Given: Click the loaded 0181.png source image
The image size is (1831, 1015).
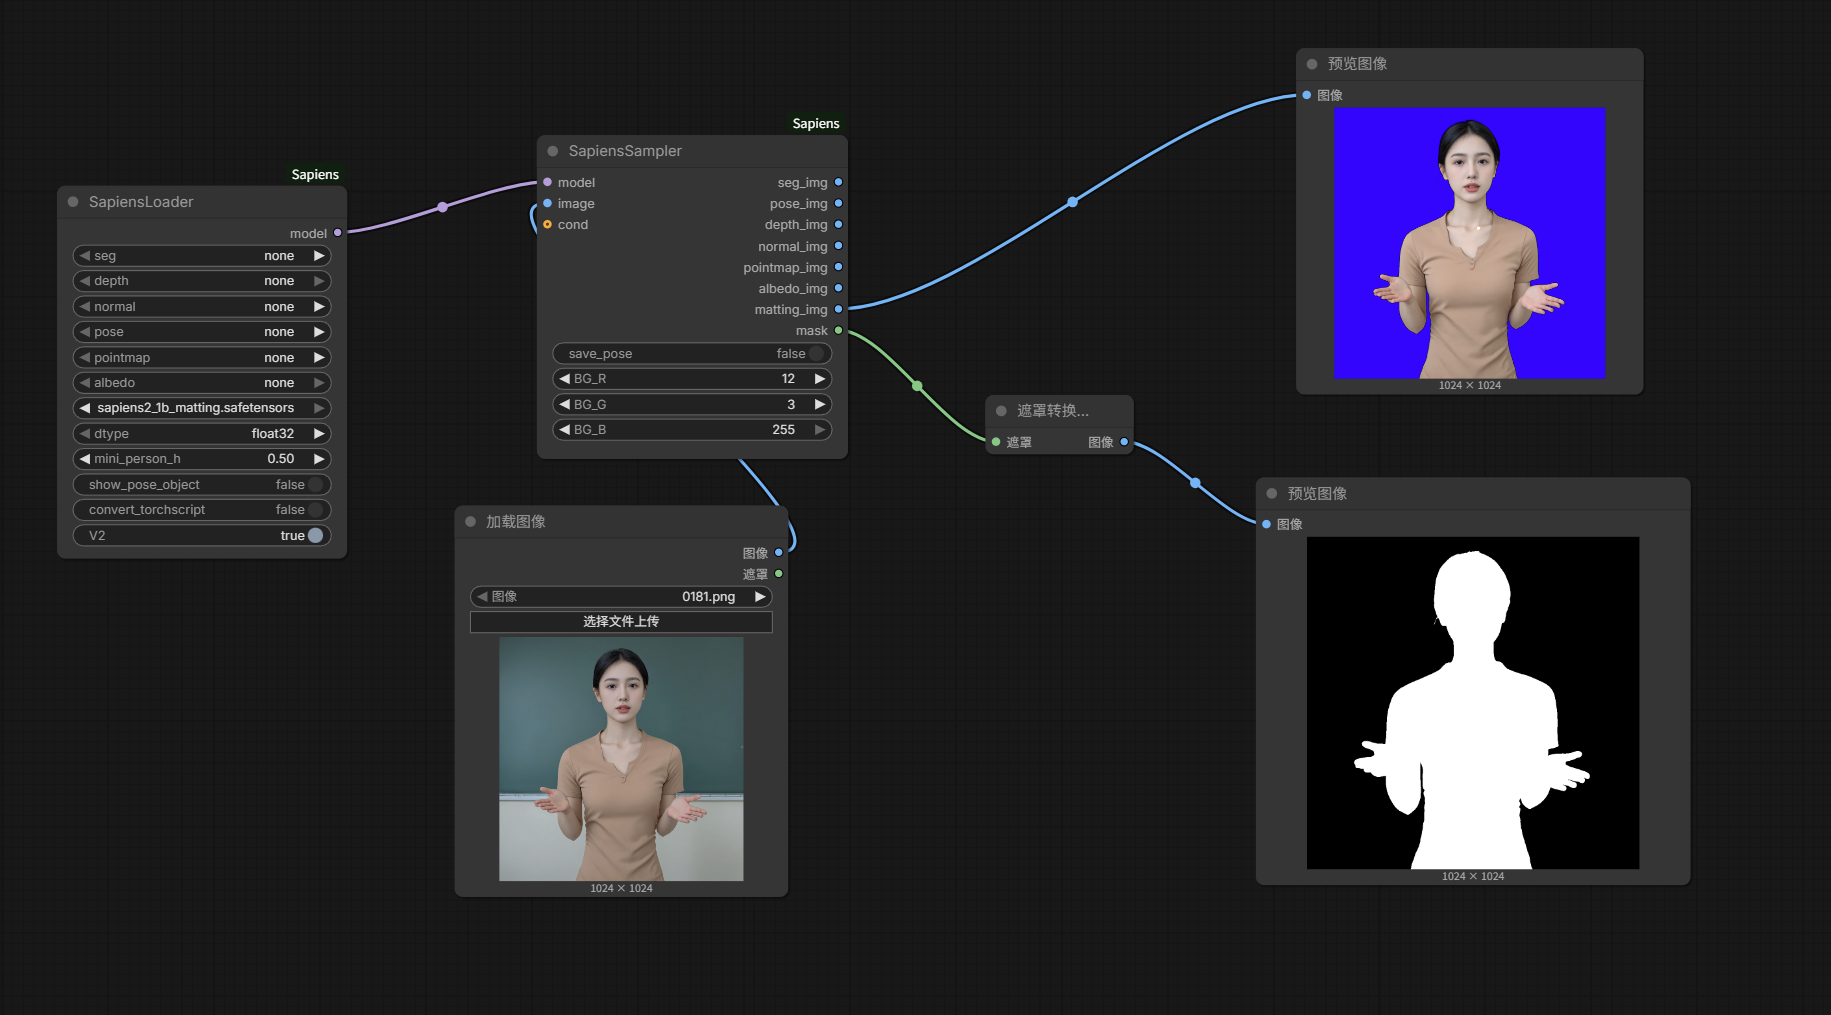Looking at the screenshot, I should click(621, 759).
